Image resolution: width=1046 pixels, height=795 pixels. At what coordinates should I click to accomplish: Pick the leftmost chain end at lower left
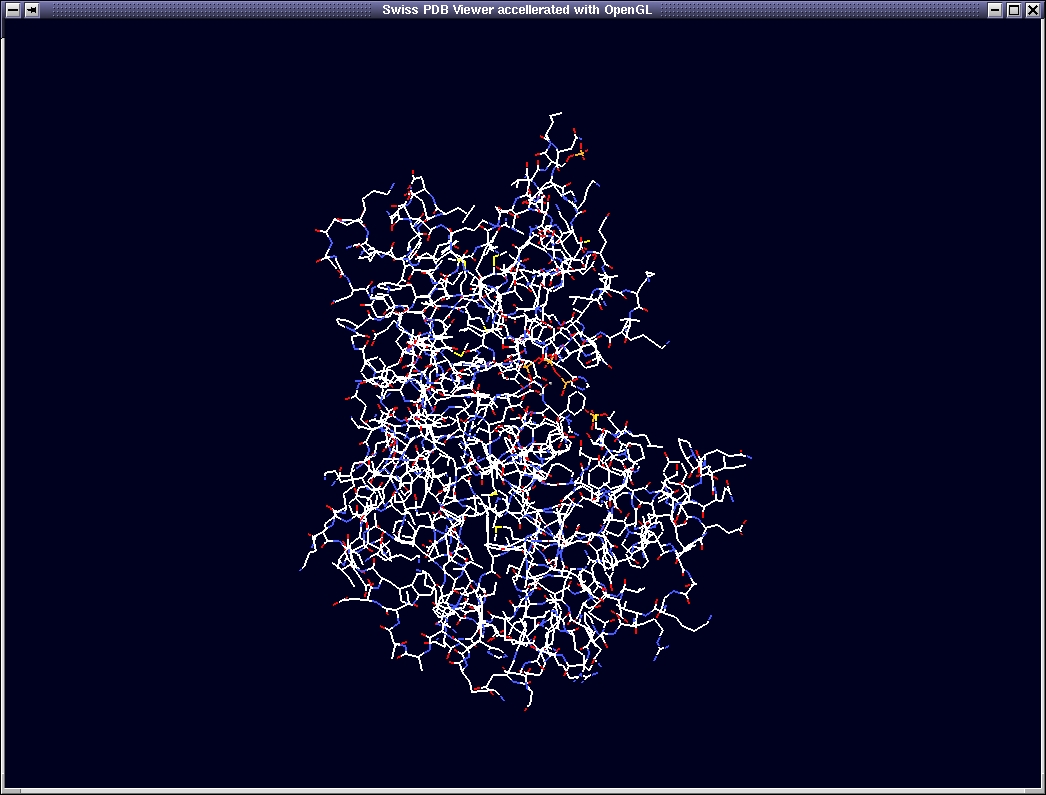(x=303, y=569)
